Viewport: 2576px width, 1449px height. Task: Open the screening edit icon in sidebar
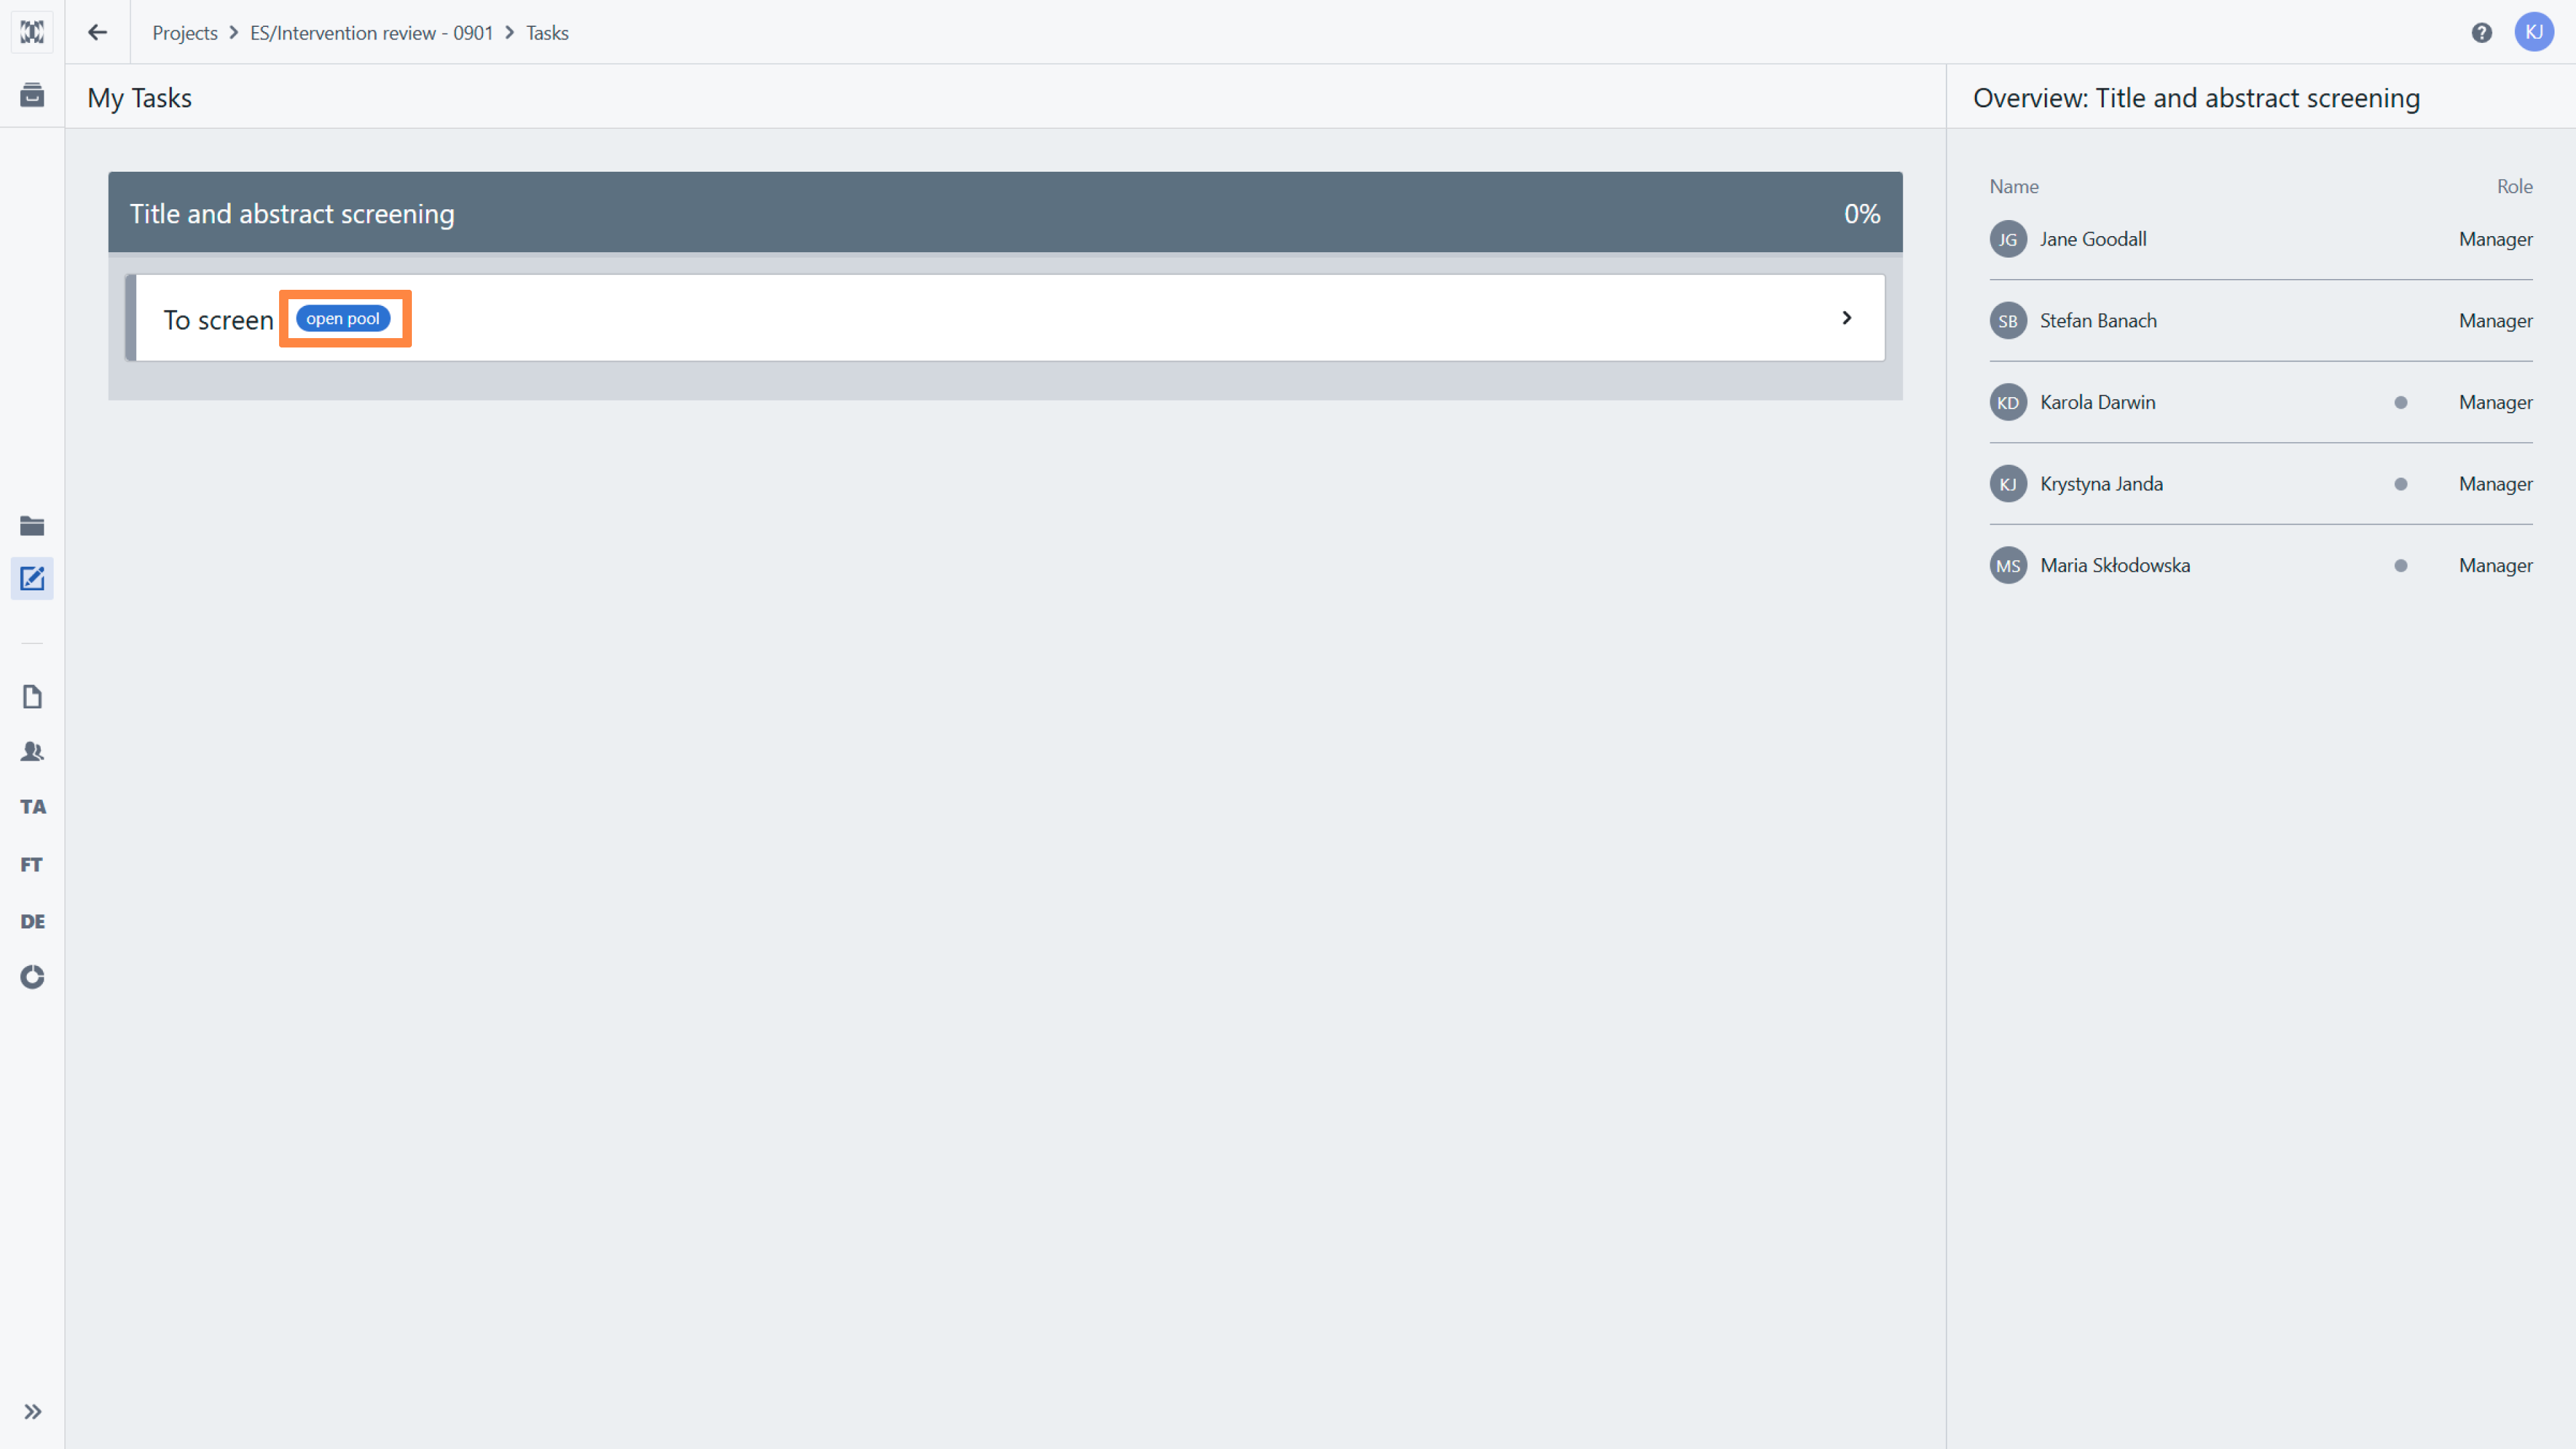point(31,578)
